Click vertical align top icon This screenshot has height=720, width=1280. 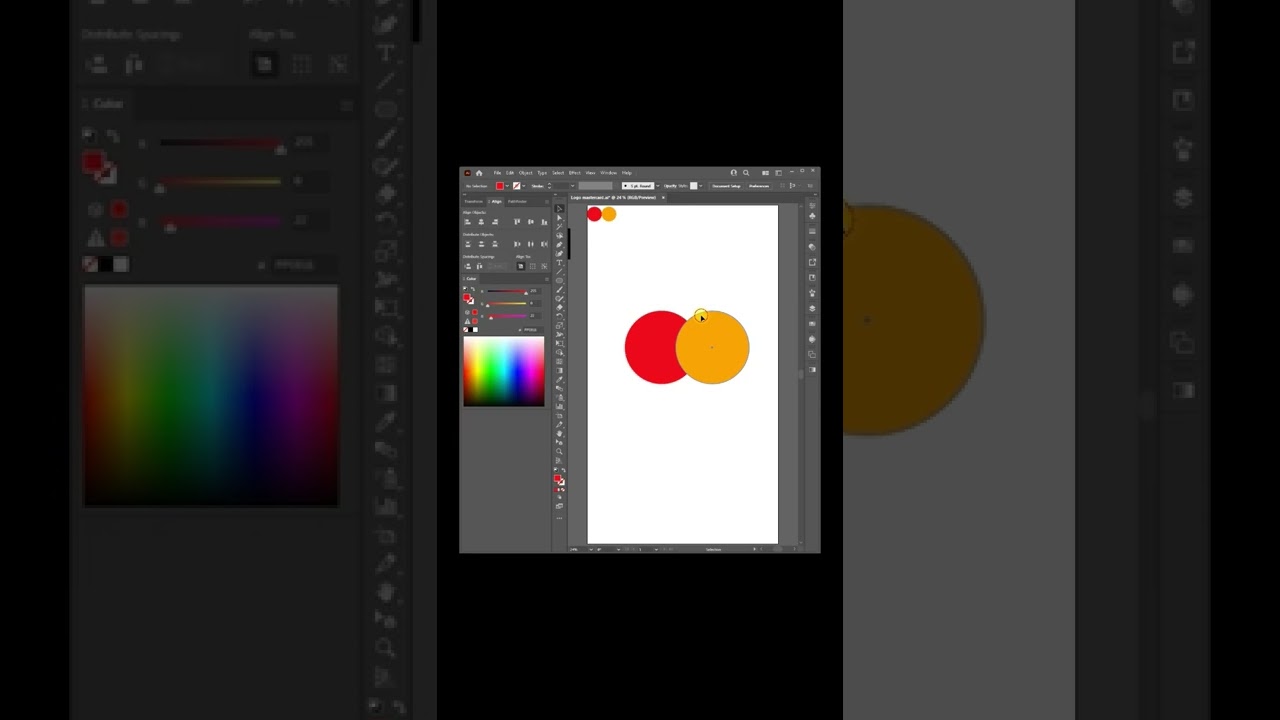pos(517,221)
